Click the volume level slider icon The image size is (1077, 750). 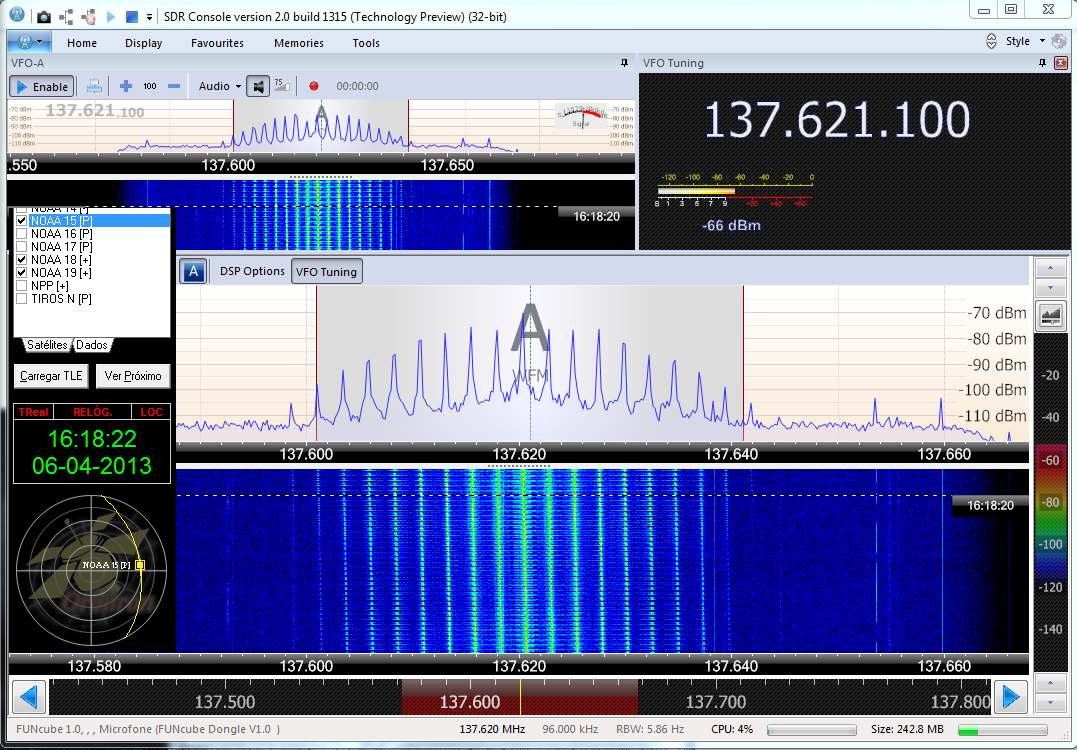click(282, 87)
